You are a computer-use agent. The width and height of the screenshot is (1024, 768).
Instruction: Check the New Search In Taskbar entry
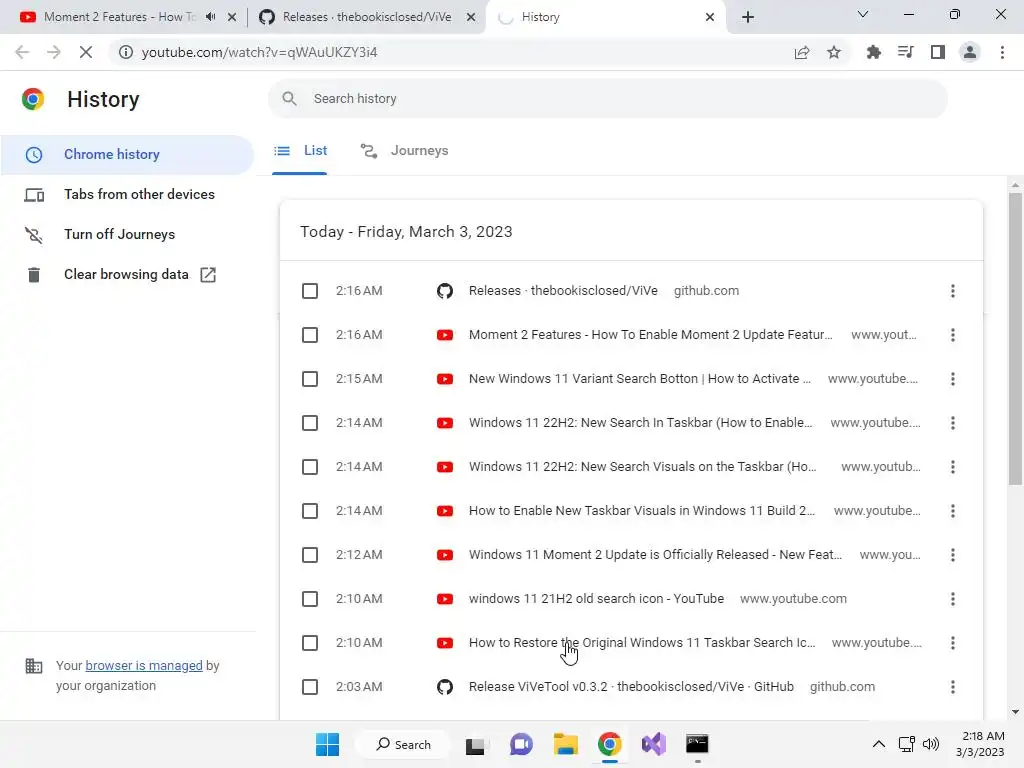pos(310,423)
